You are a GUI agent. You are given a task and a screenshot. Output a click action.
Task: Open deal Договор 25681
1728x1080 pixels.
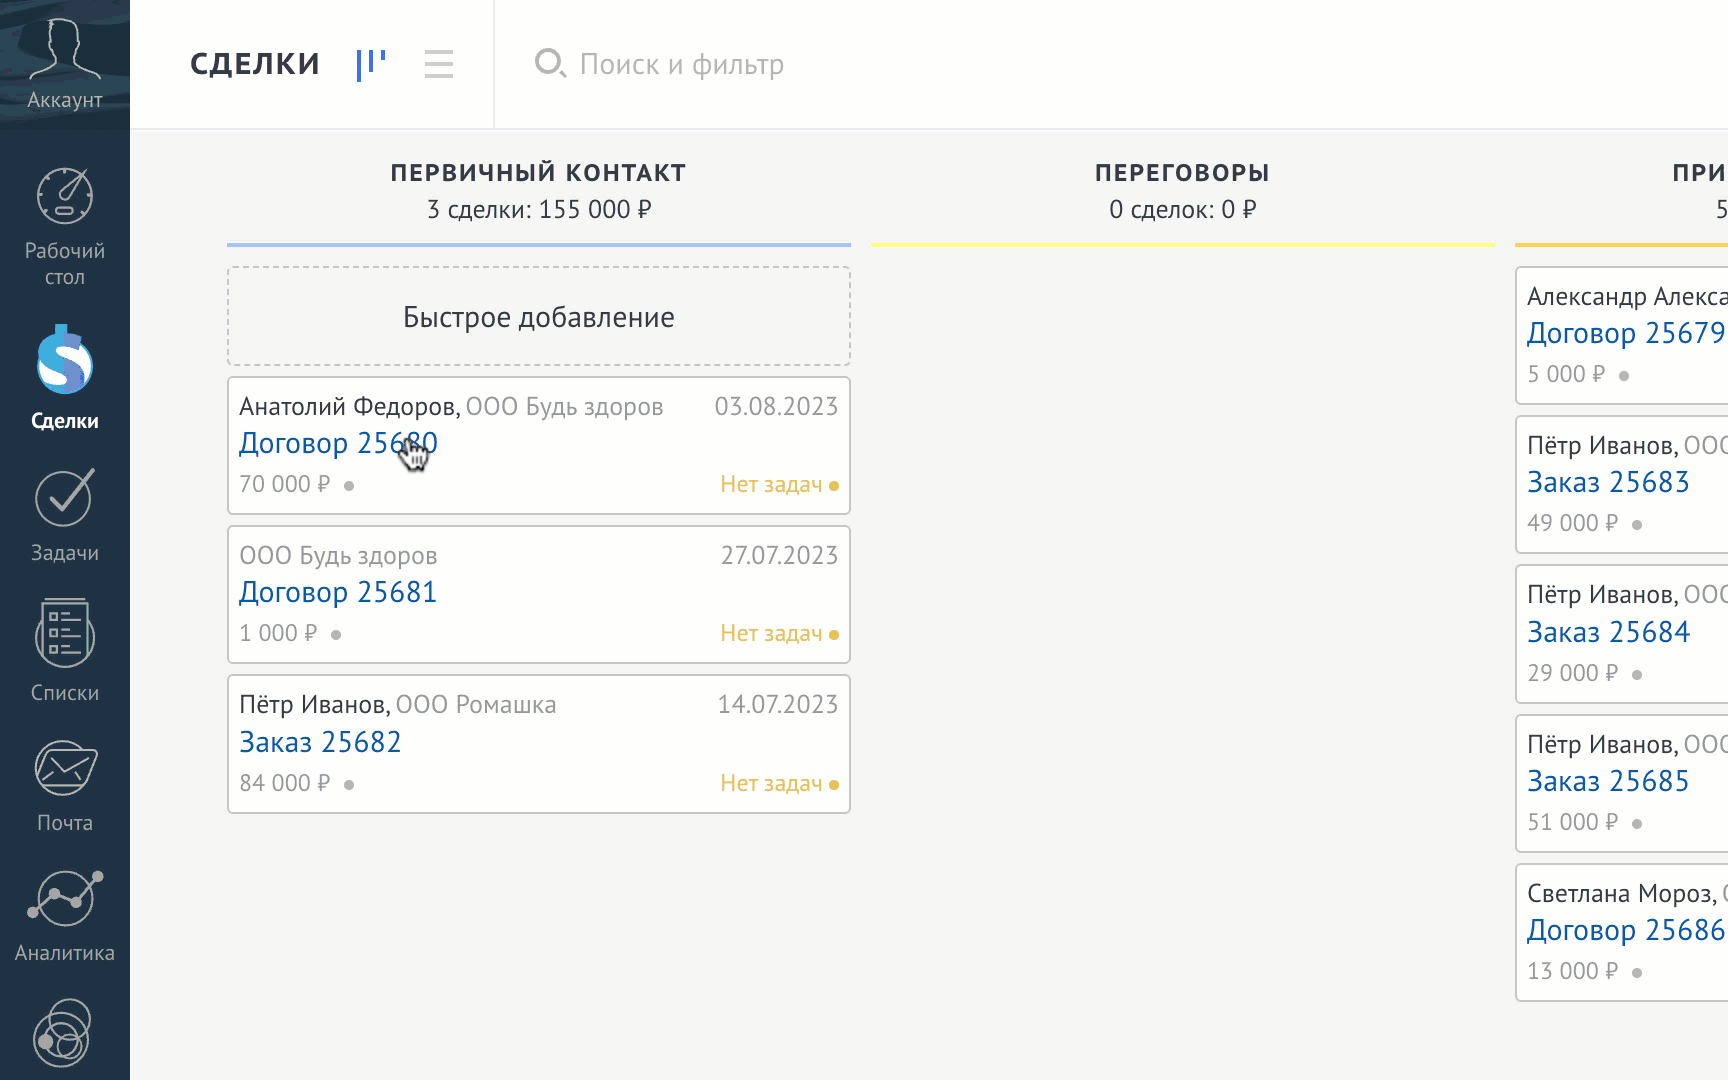tap(337, 592)
